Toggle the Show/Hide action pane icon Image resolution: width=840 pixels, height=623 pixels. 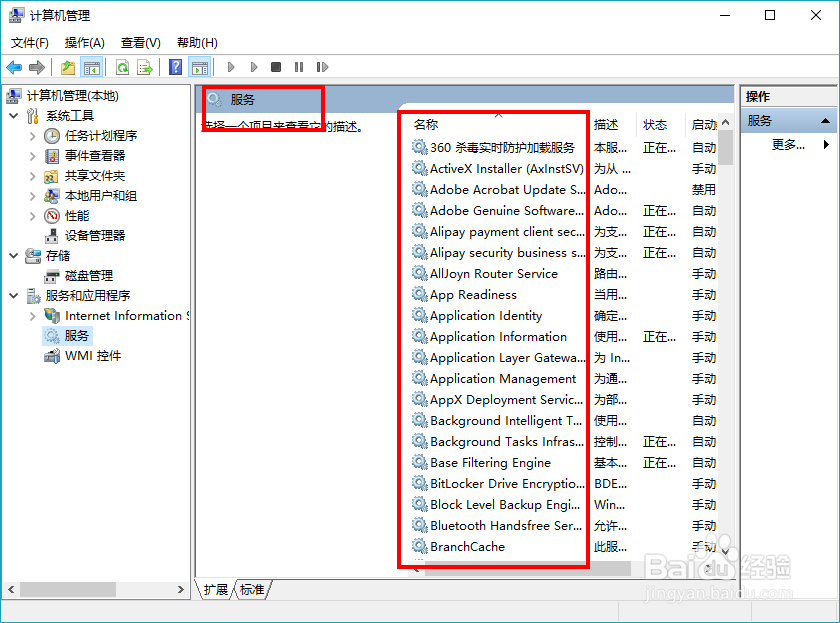click(200, 67)
